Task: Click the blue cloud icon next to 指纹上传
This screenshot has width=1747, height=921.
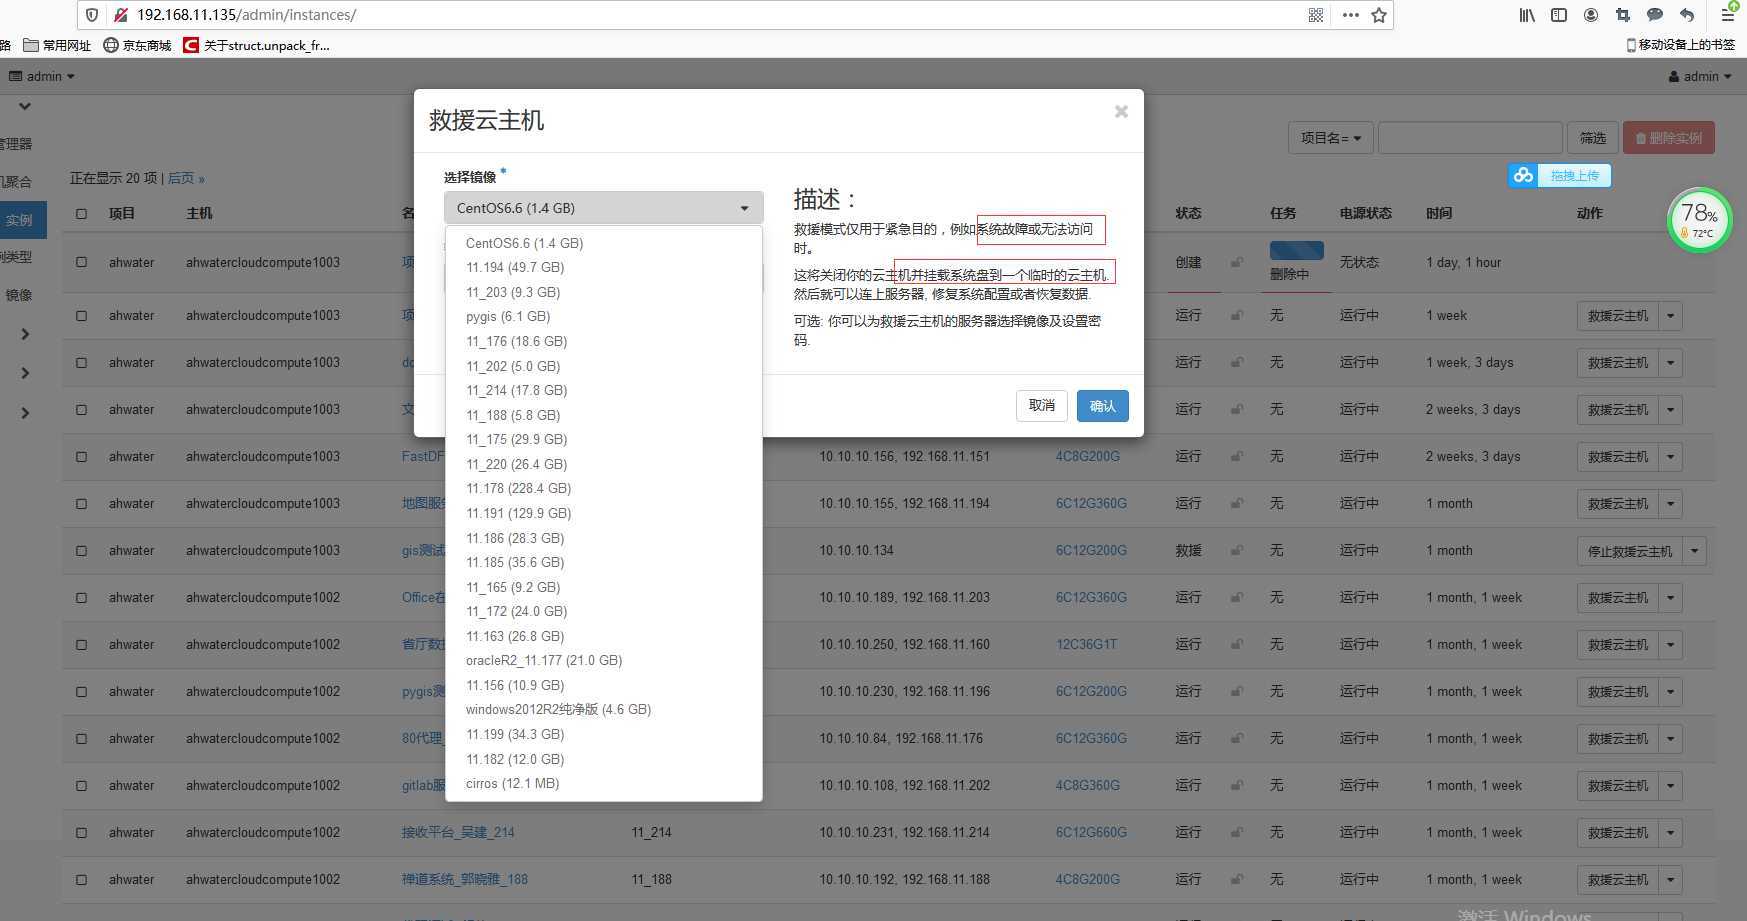Action: [1522, 175]
